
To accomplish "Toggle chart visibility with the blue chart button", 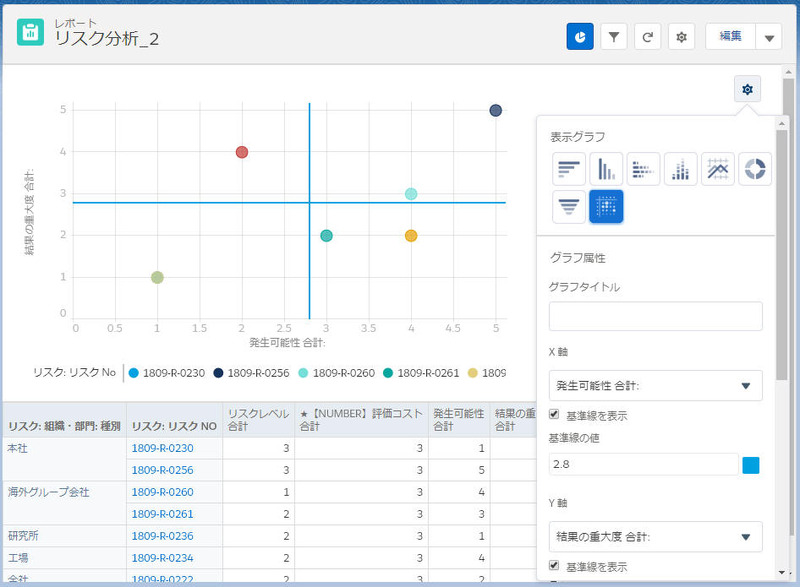I will pyautogui.click(x=581, y=37).
